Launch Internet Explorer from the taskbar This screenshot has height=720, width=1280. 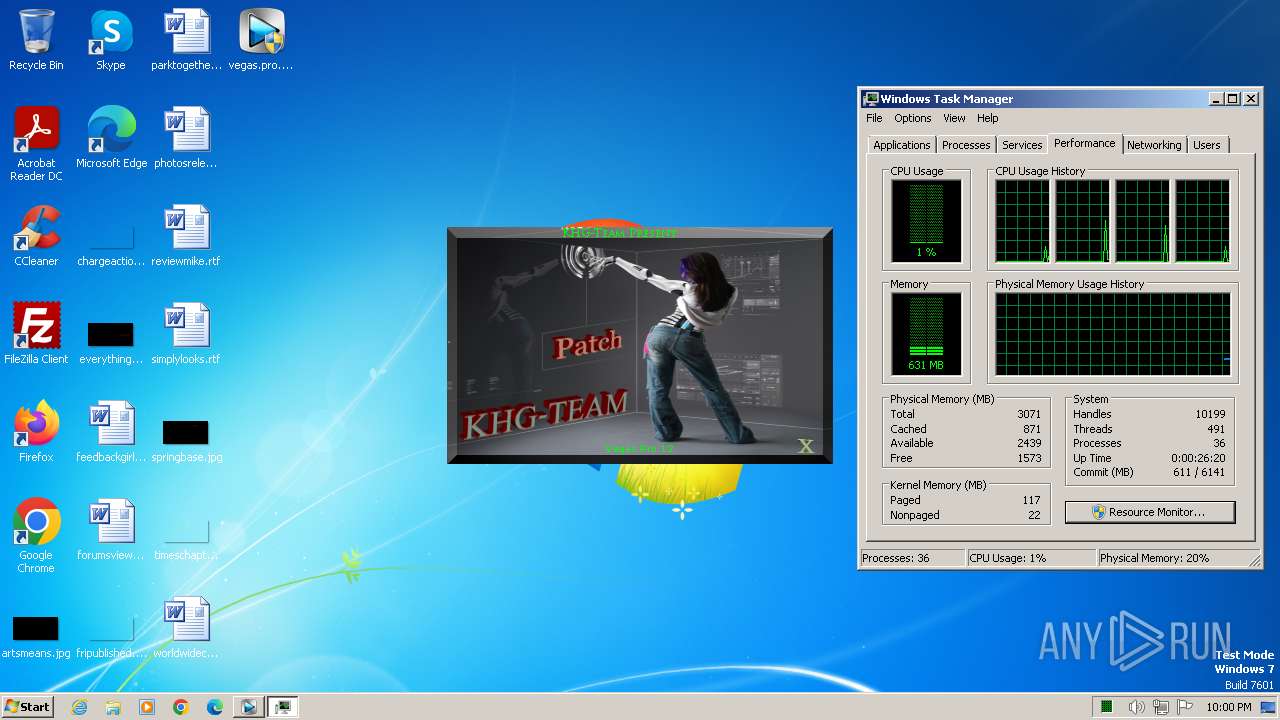point(79,707)
